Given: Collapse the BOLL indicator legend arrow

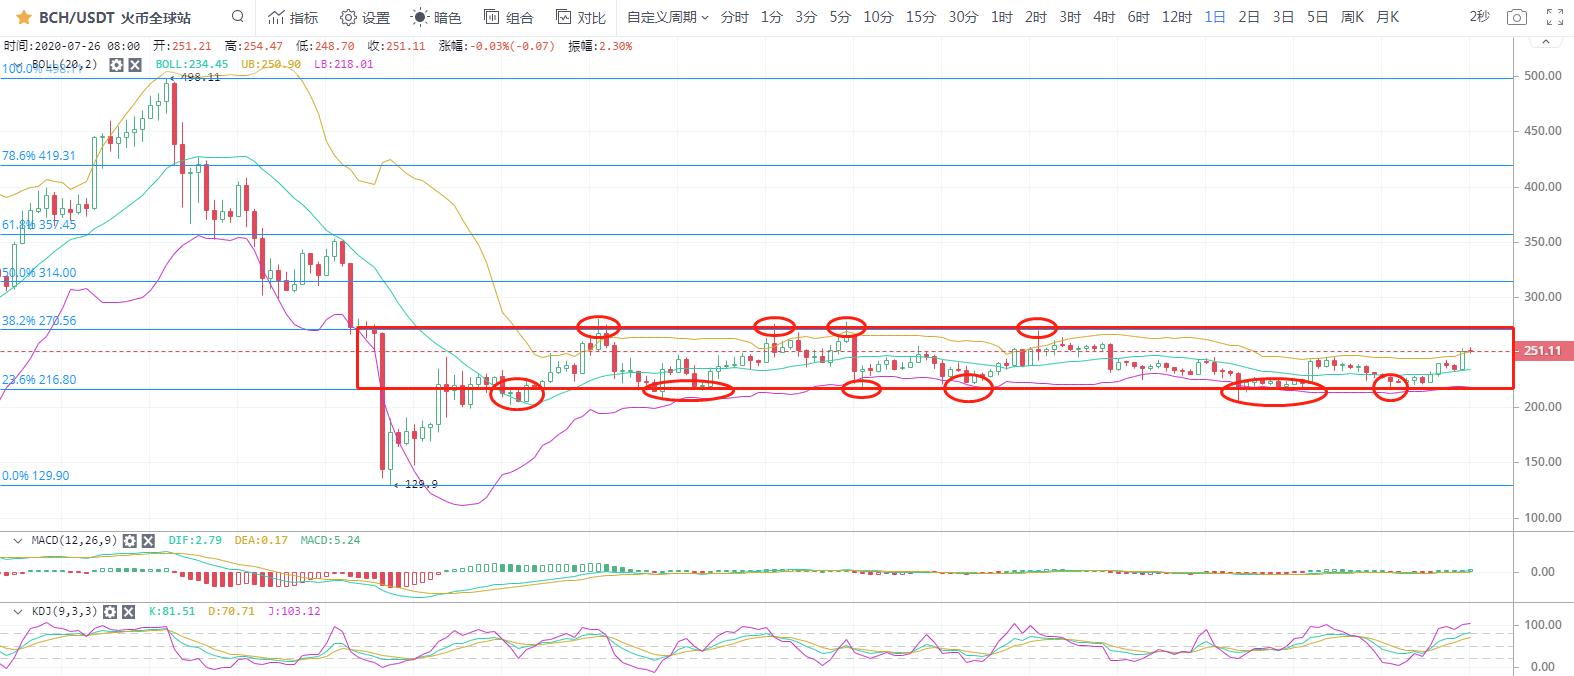Looking at the screenshot, I should (x=17, y=65).
